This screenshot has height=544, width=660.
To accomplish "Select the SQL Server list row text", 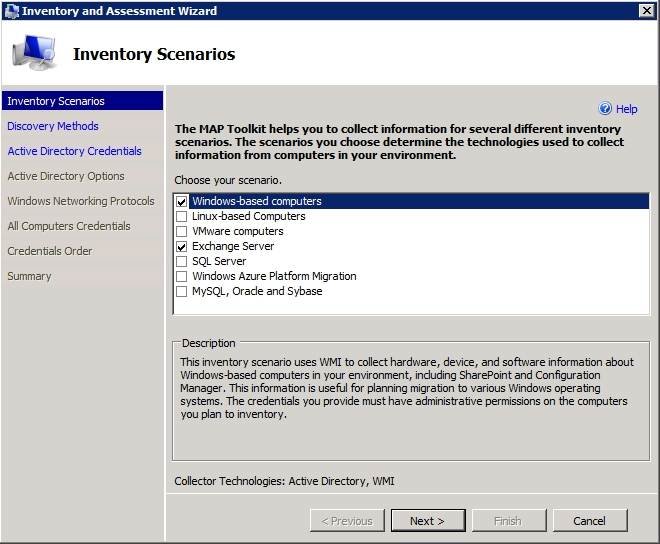I will click(219, 261).
